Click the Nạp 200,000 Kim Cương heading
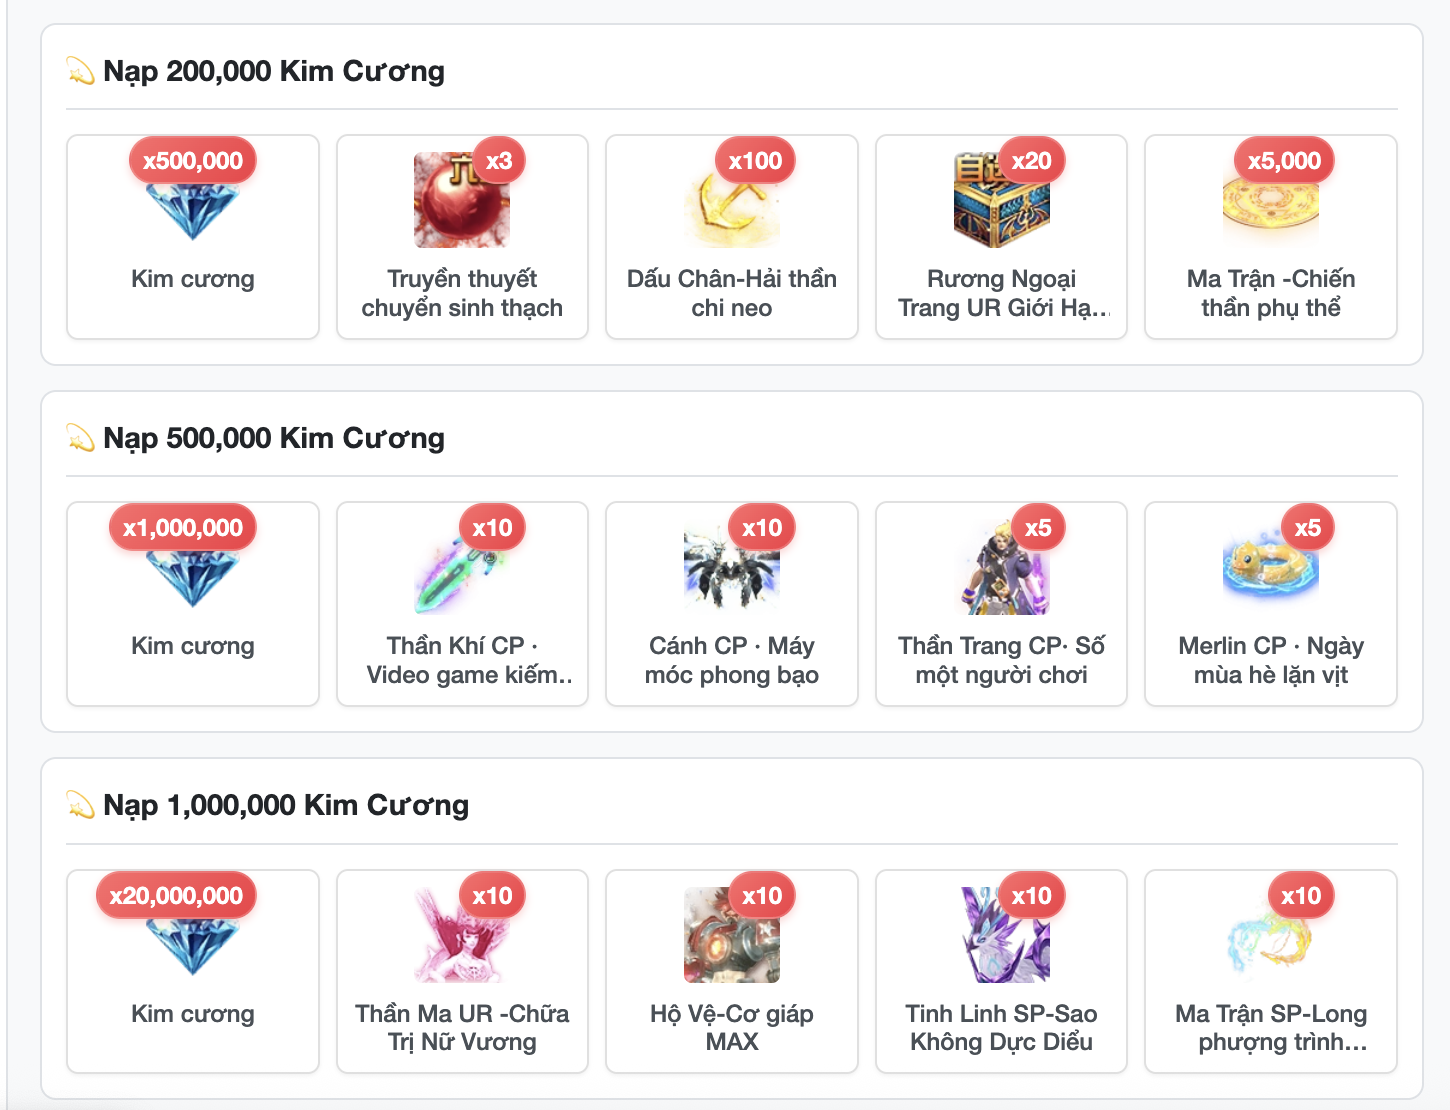 coord(274,71)
